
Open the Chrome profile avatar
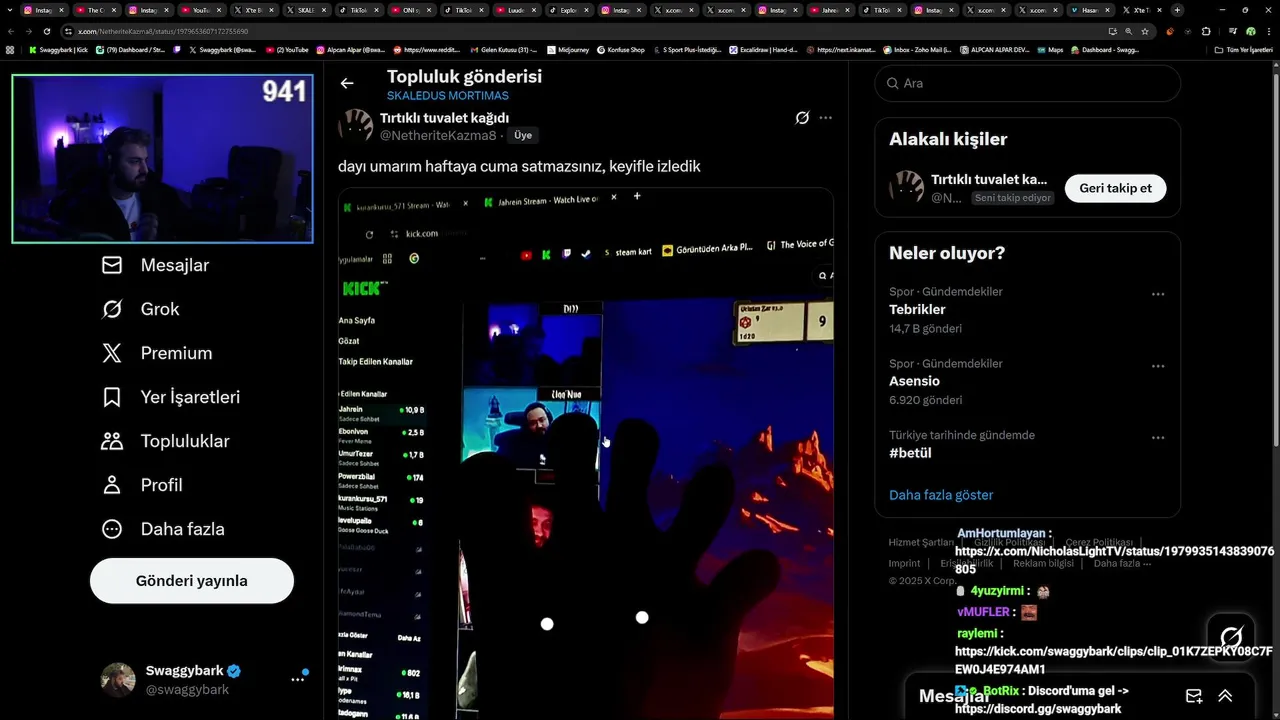tap(1250, 31)
